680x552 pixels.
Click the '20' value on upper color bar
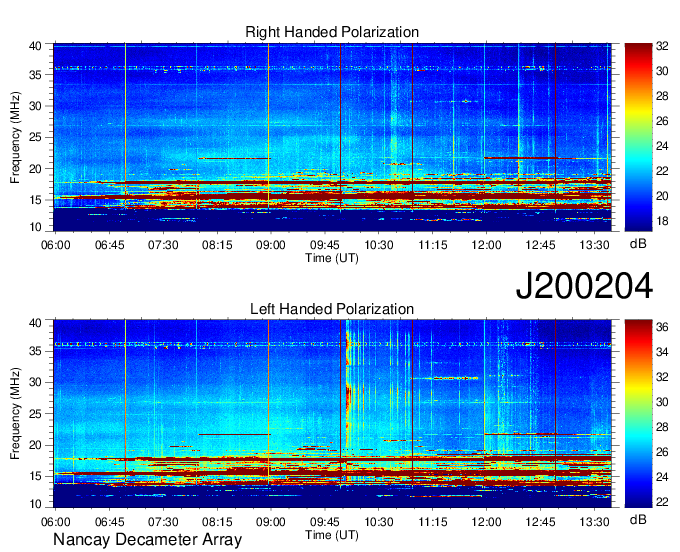(662, 196)
